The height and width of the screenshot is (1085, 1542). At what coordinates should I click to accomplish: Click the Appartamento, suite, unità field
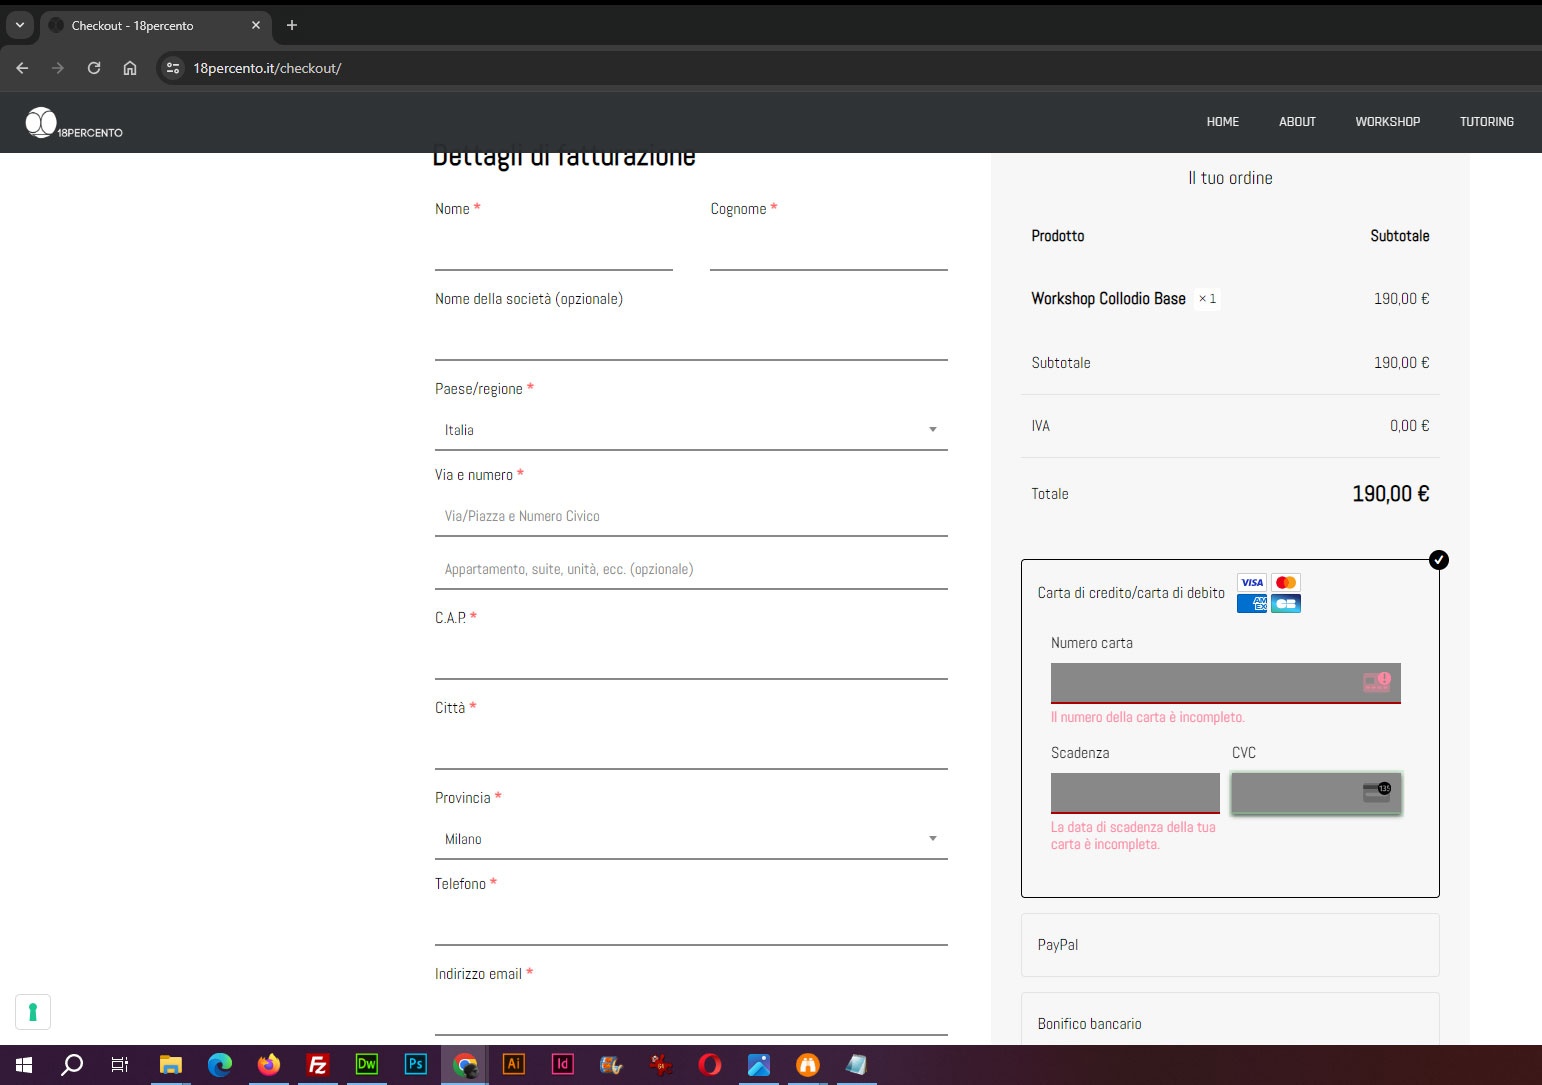(x=691, y=569)
